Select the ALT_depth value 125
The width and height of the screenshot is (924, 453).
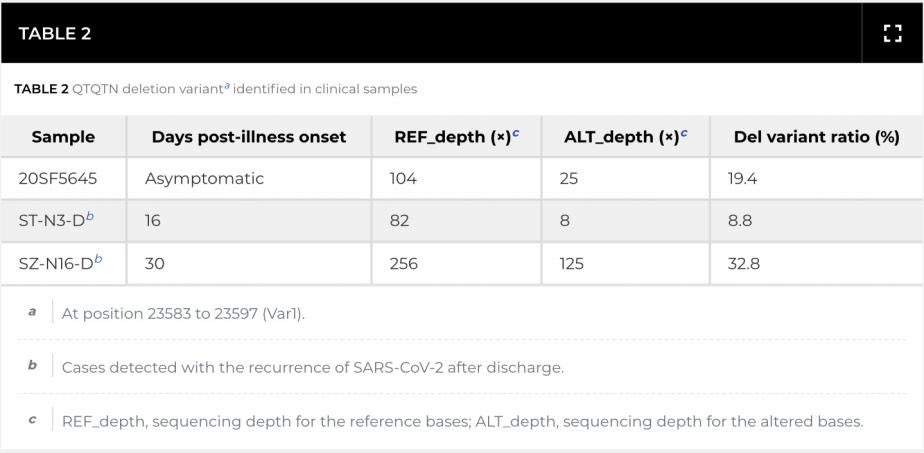(x=571, y=264)
